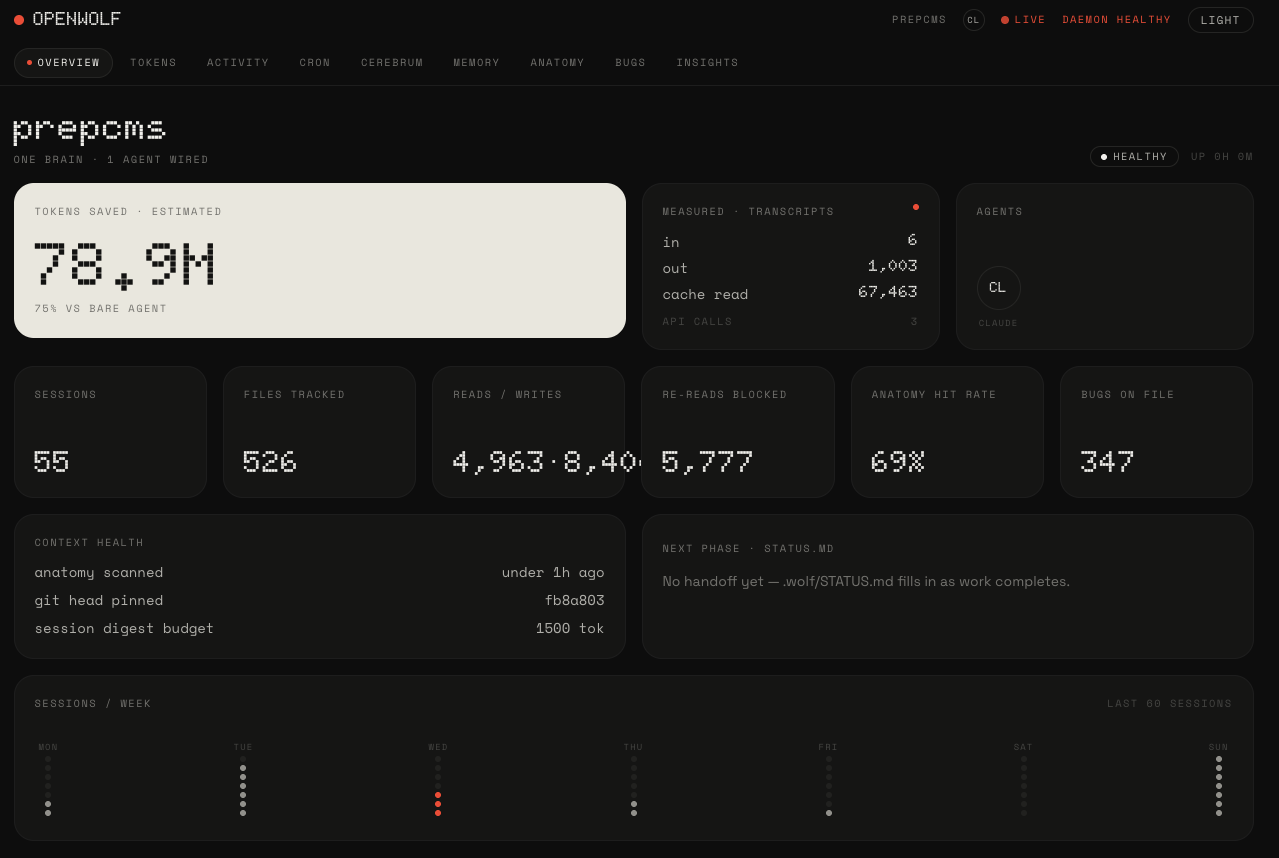The width and height of the screenshot is (1279, 858).
Task: Click the Re-reads Blocked 5,777 value
Action: pyautogui.click(x=707, y=462)
